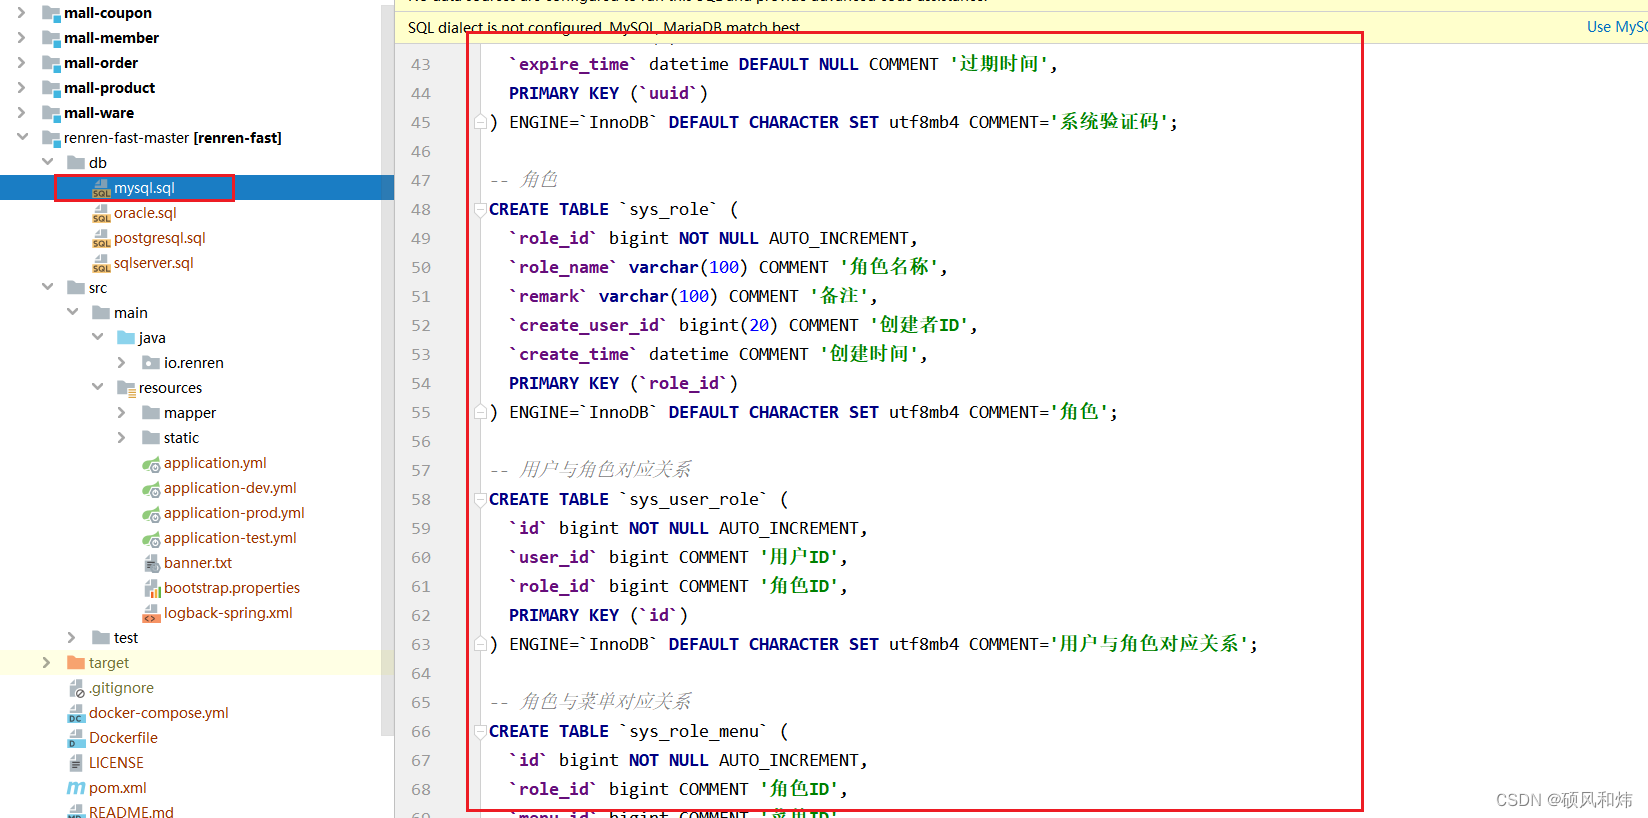This screenshot has width=1648, height=818.
Task: Click line number 48 in the gutter
Action: click(x=421, y=210)
